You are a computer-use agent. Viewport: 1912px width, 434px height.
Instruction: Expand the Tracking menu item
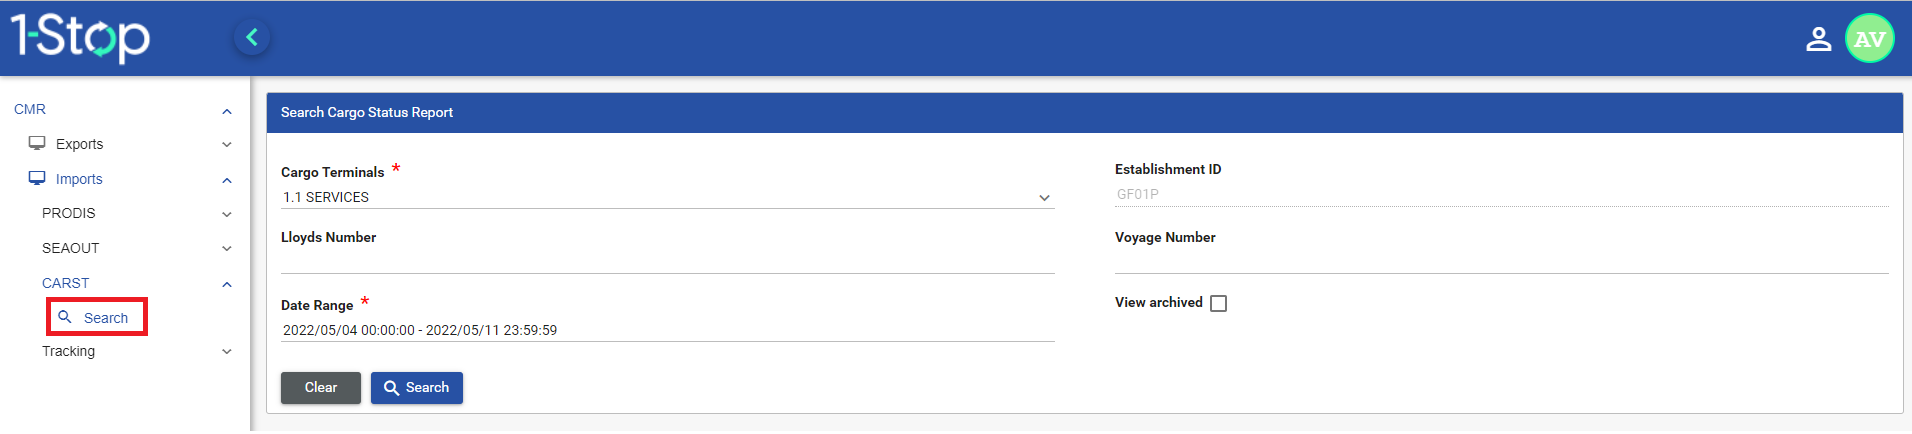point(227,352)
